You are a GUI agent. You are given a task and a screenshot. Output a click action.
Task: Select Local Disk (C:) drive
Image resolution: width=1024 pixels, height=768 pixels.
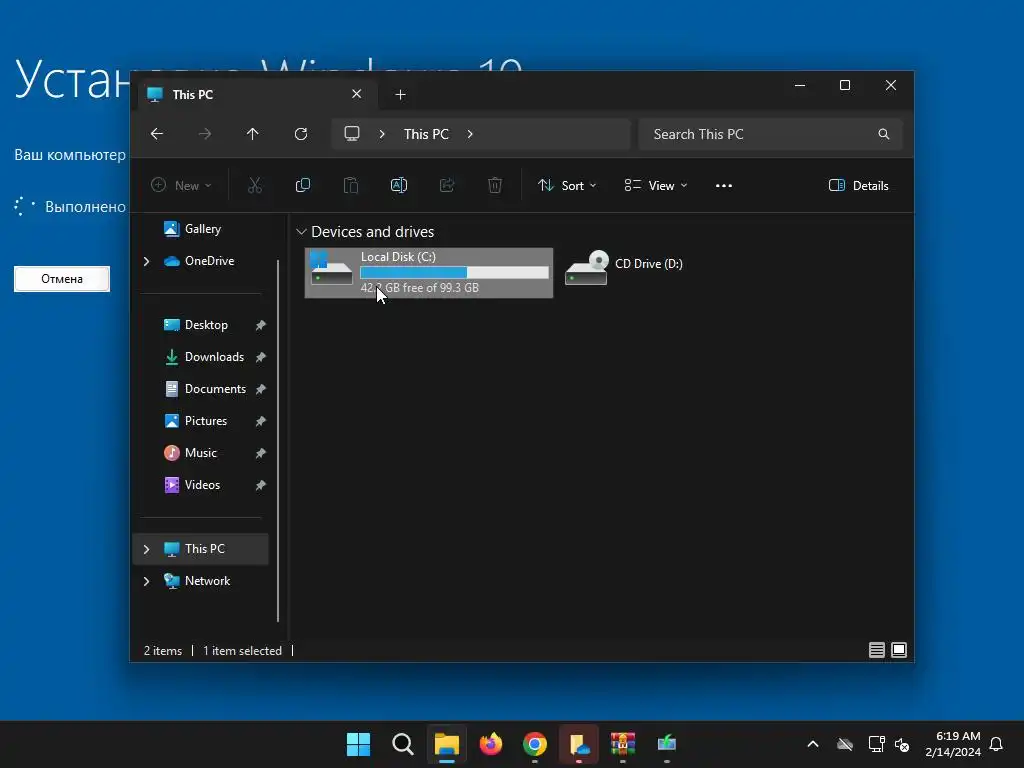(429, 272)
